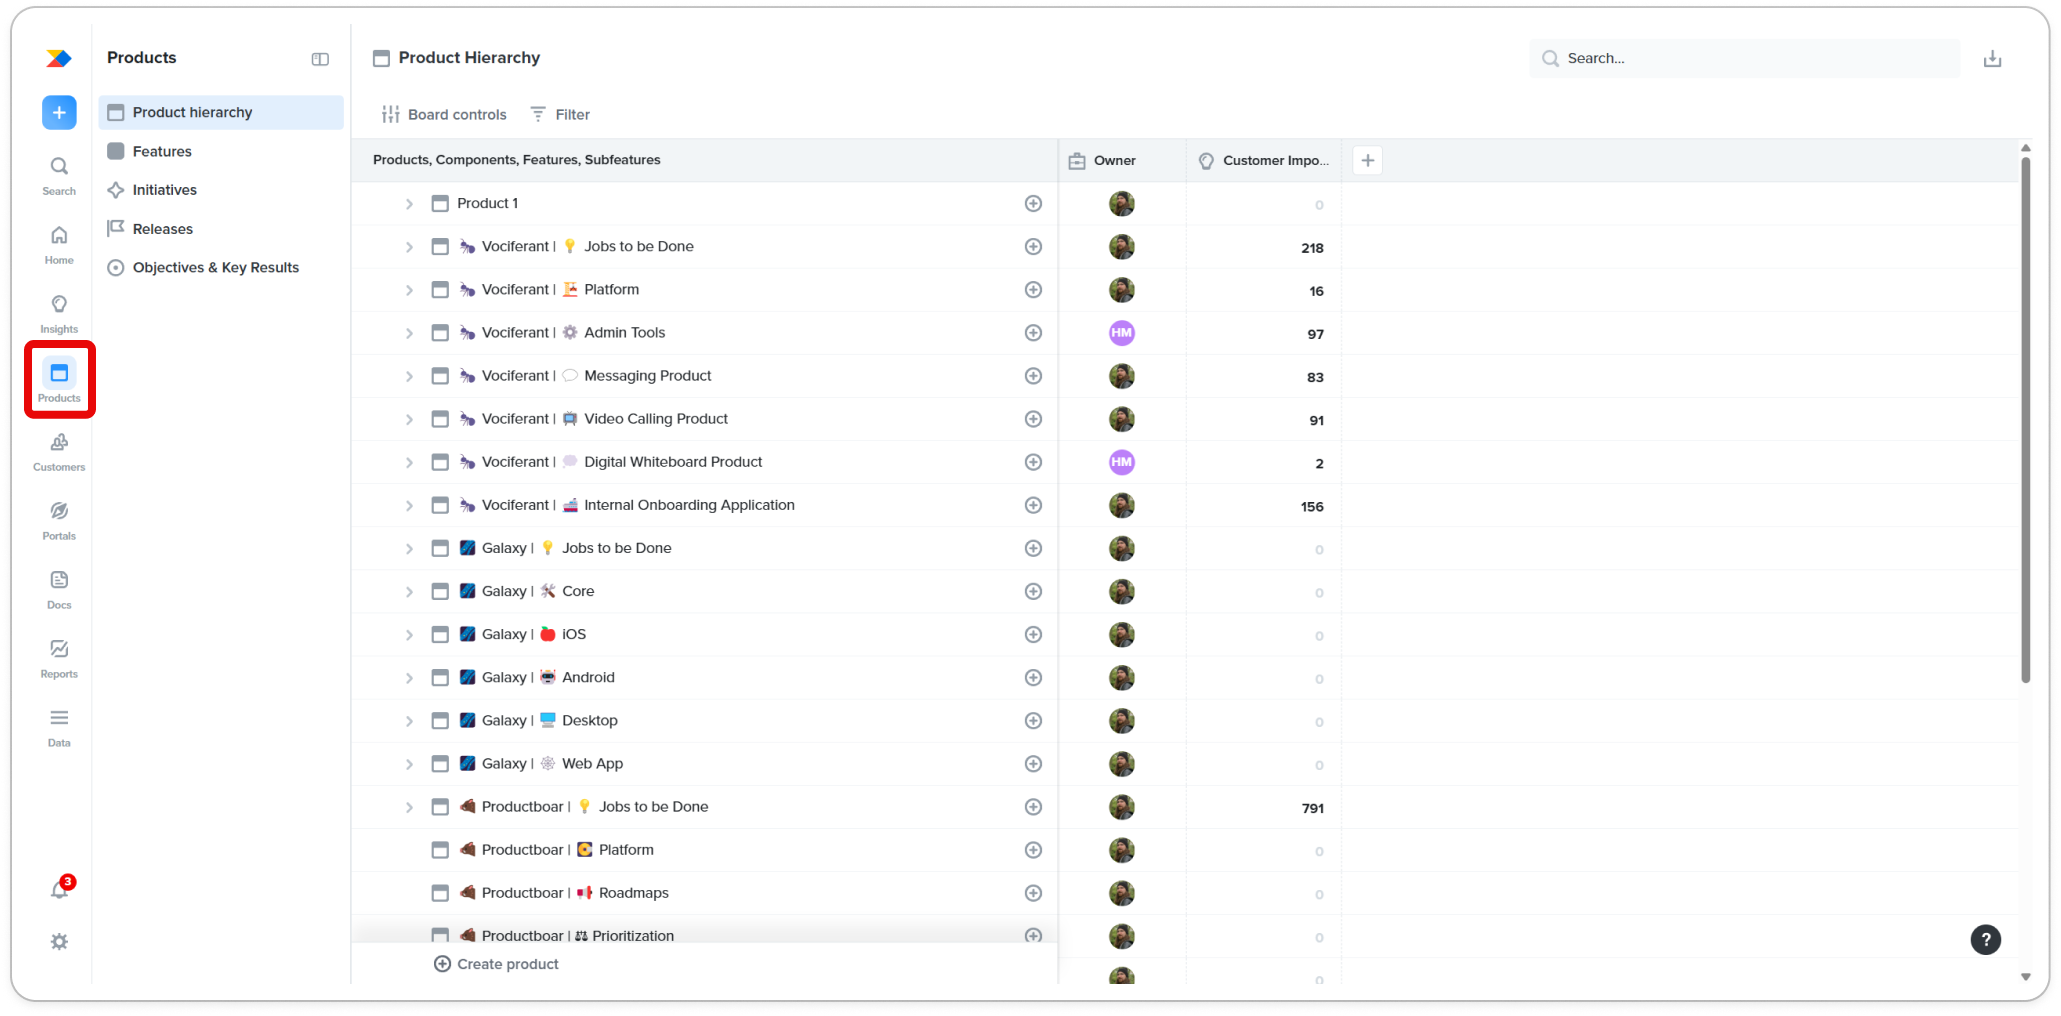Open Galaxy Web App product
This screenshot has width=2061, height=1016.
coord(551,763)
